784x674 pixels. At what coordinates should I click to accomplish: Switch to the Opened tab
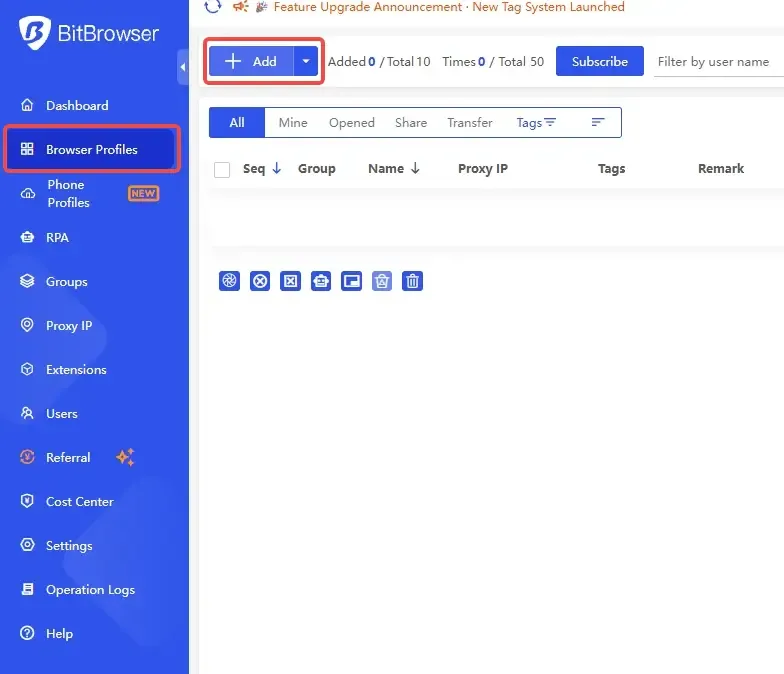coord(351,123)
